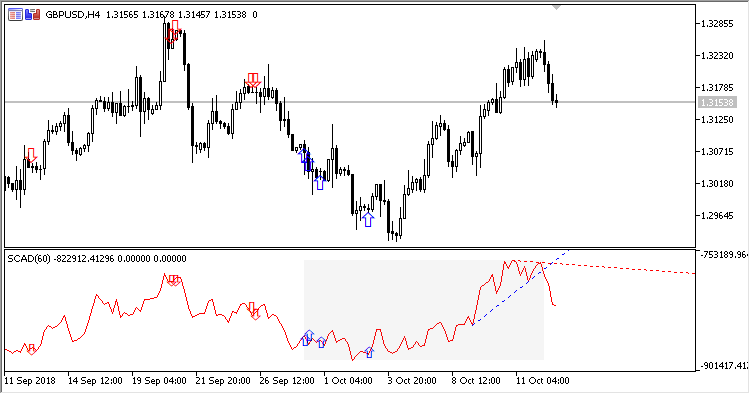
Task: Click the 1.32855 price scale label
Action: pyautogui.click(x=717, y=24)
